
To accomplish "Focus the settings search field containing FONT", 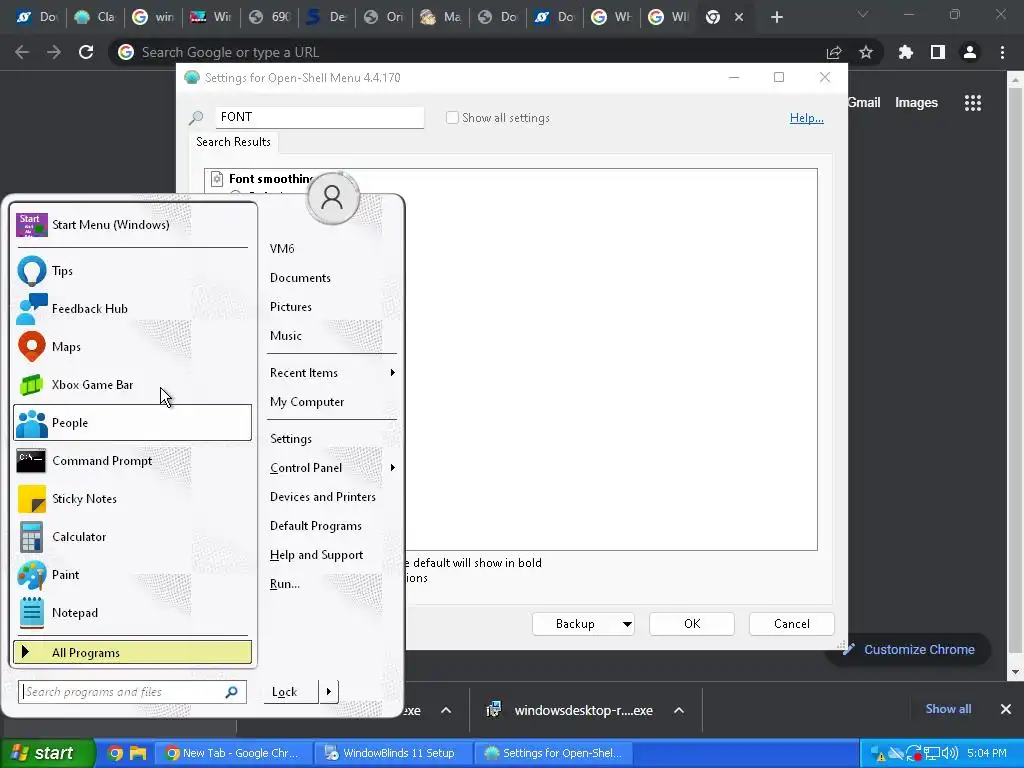I will [319, 117].
